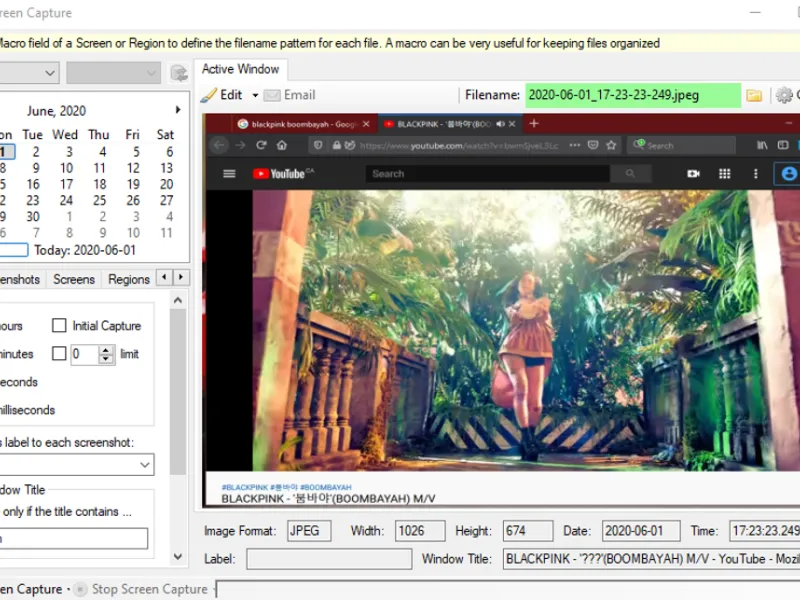Viewport: 800px width, 600px height.
Task: Enable the Initial Capture checkbox
Action: tap(59, 326)
